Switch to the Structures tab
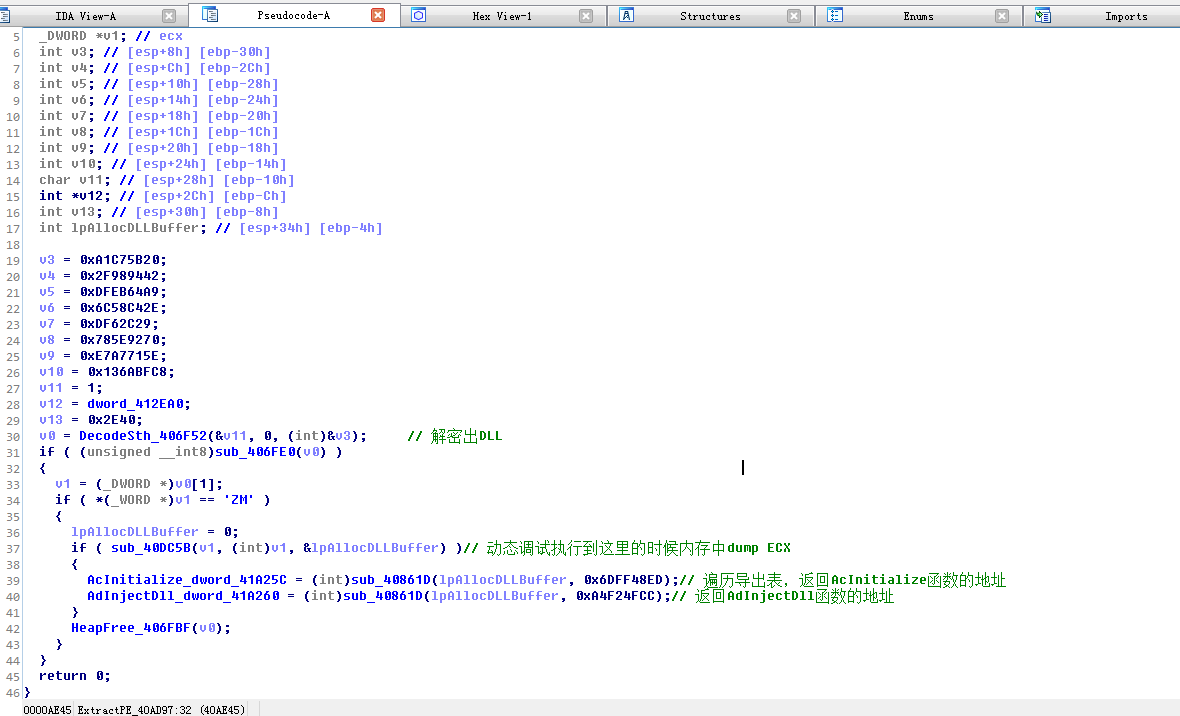 710,16
